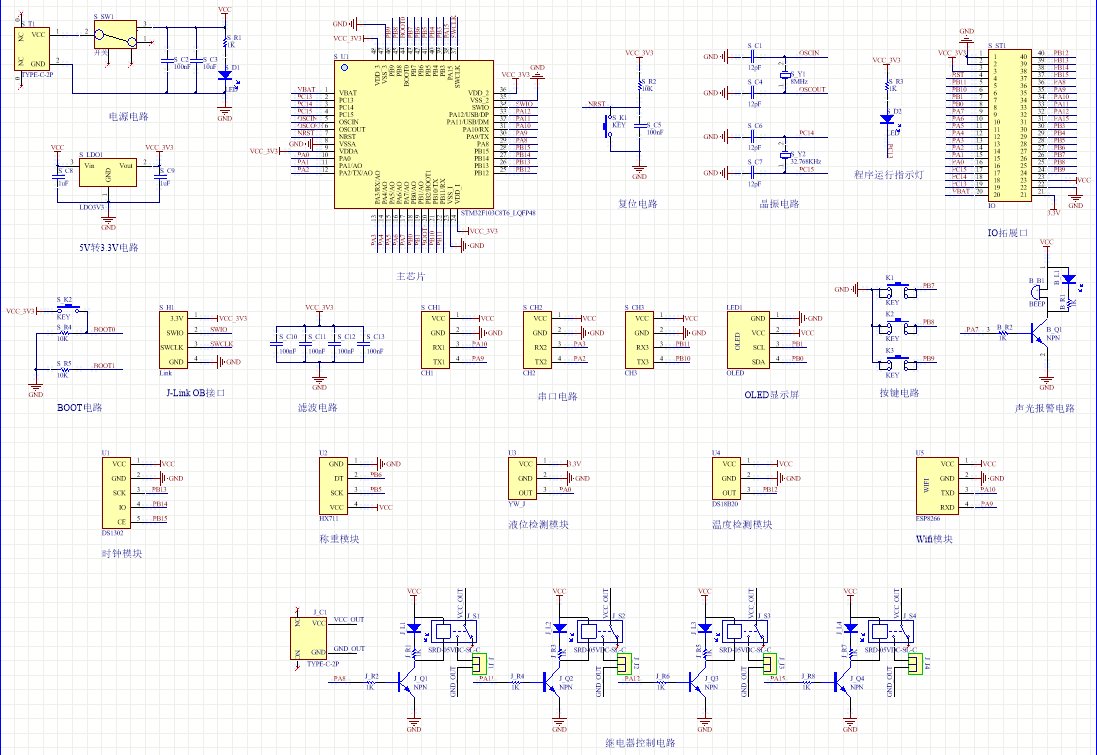Click the 'BOOT电路' section label
The height and width of the screenshot is (755, 1097).
[x=80, y=407]
